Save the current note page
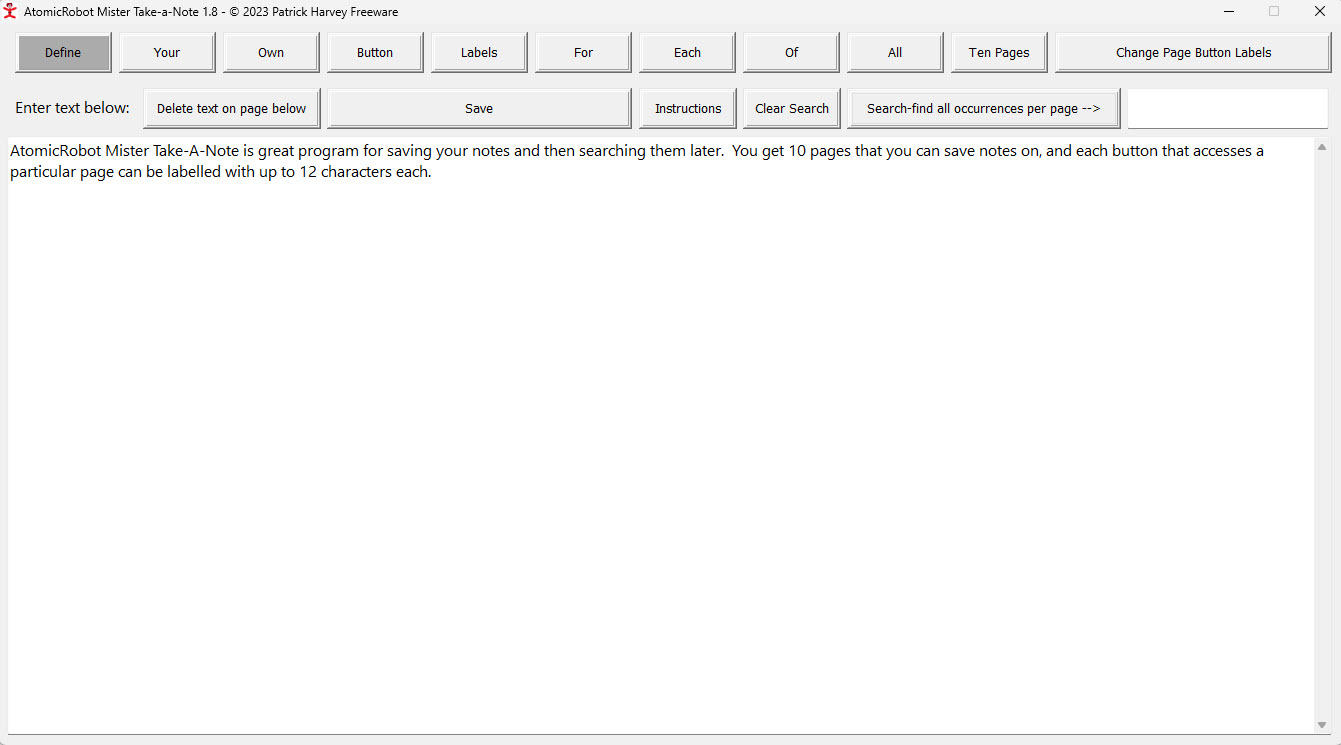The image size is (1341, 745). [x=479, y=109]
